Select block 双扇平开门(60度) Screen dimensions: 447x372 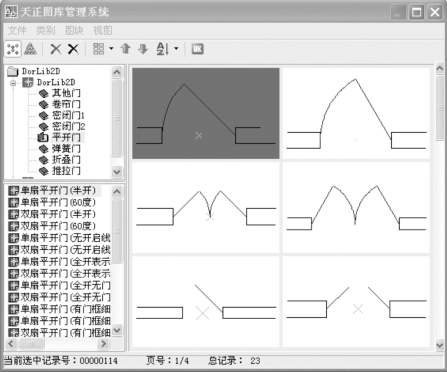point(52,226)
